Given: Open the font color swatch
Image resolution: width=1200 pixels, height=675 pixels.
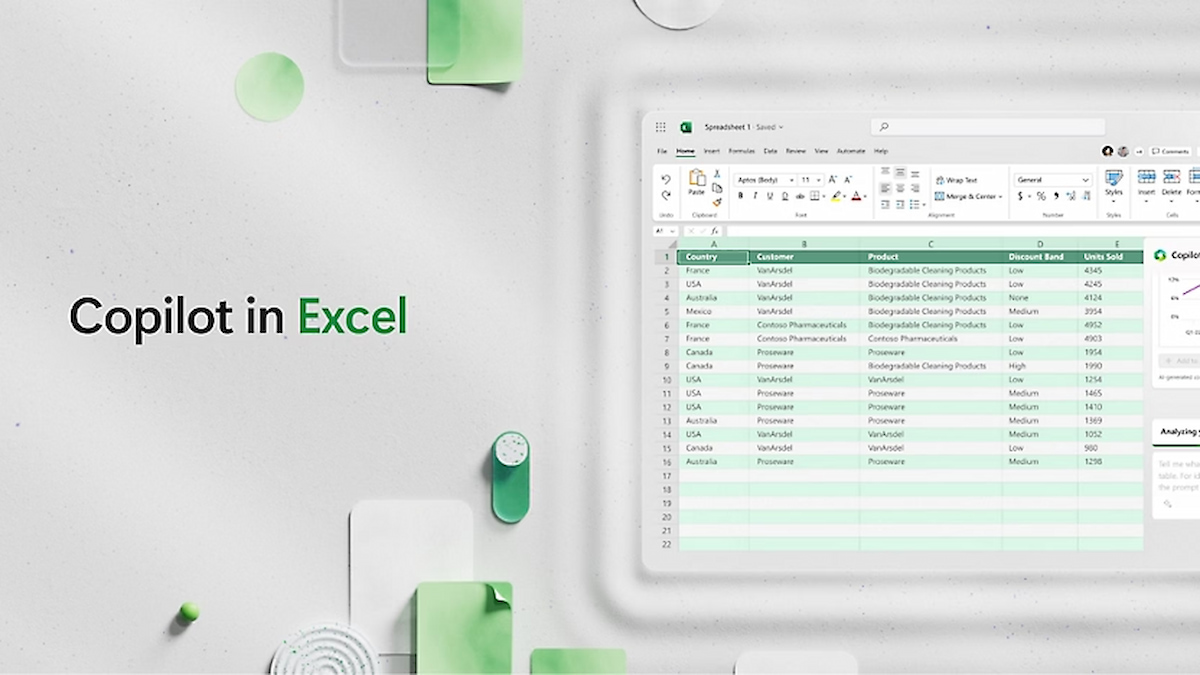Looking at the screenshot, I should (855, 196).
